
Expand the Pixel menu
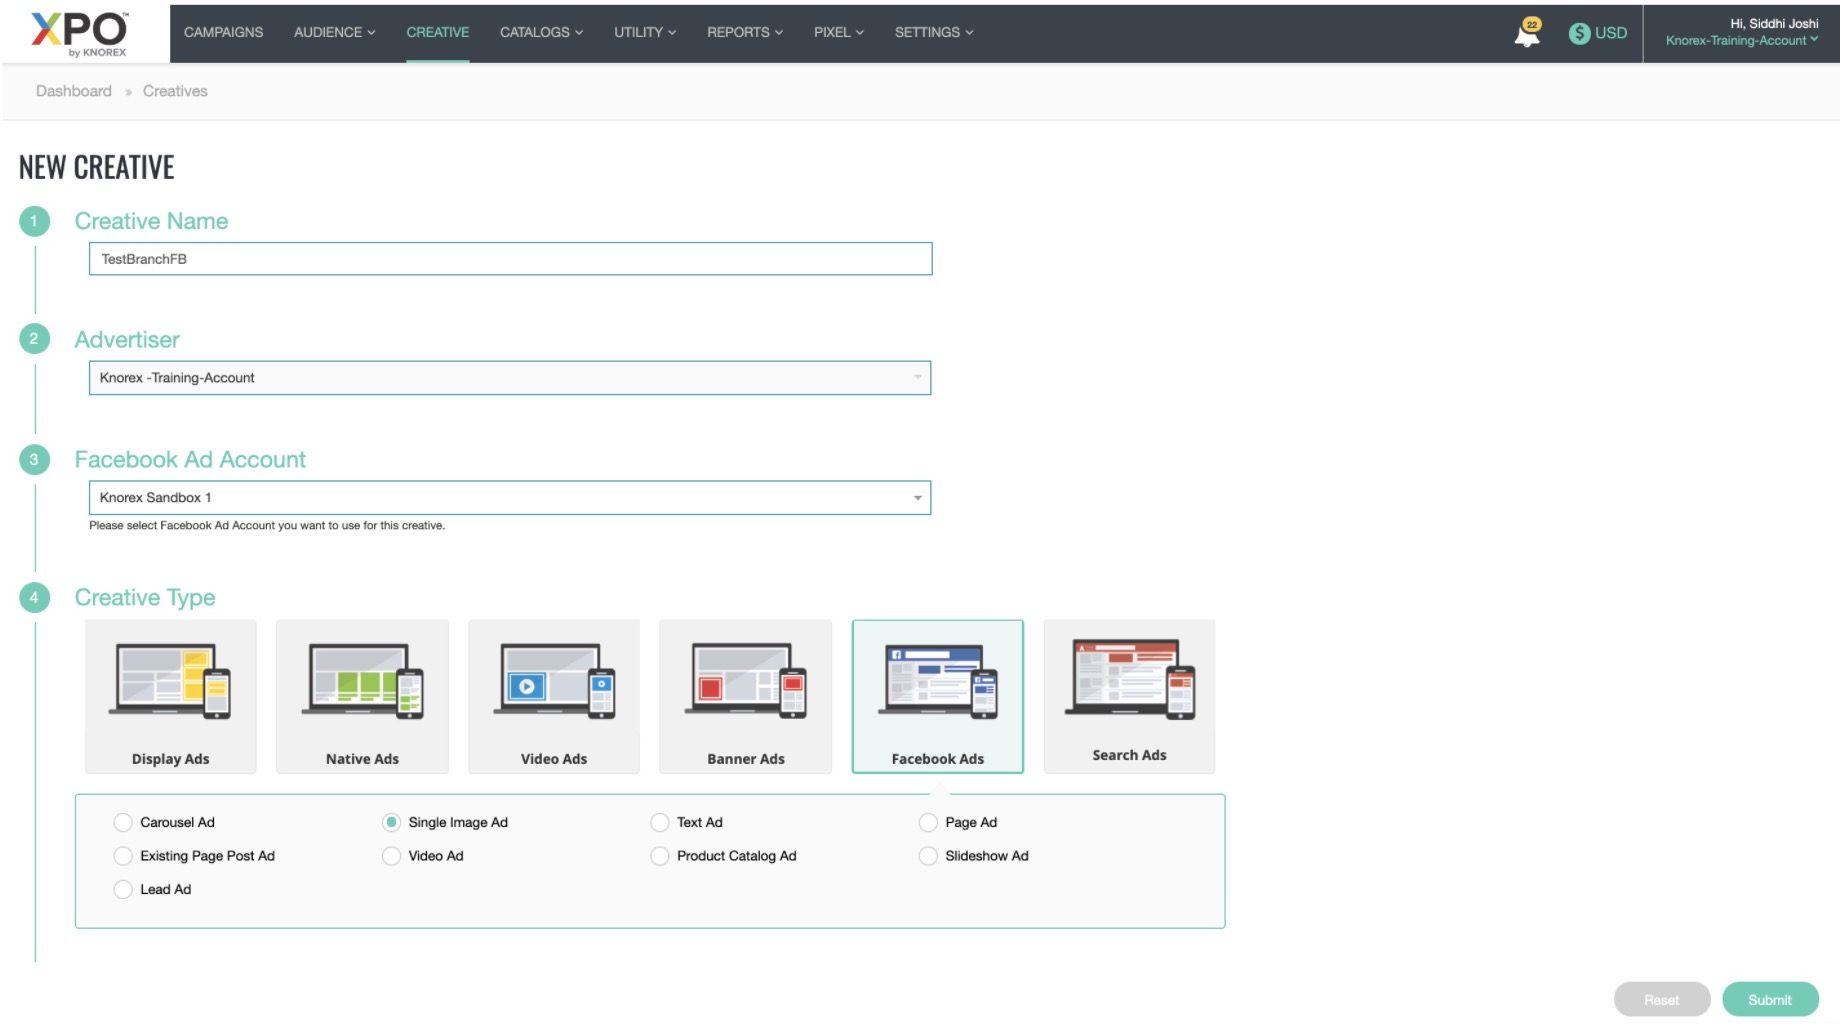point(839,32)
